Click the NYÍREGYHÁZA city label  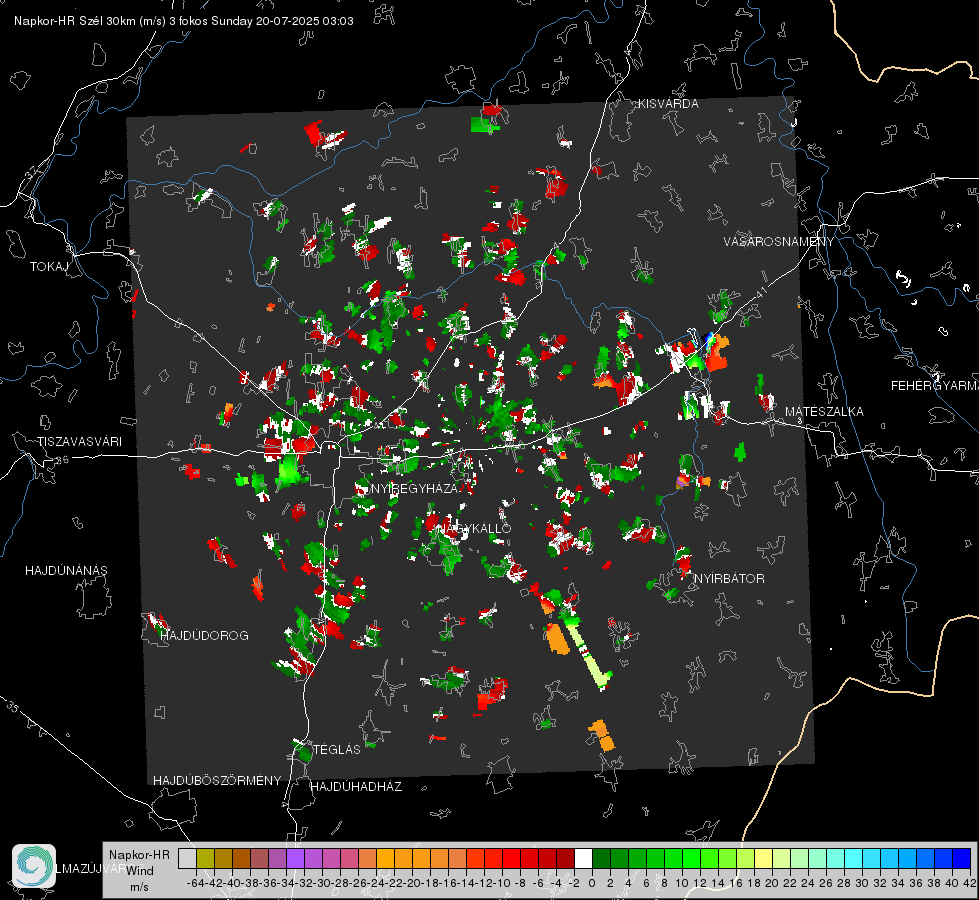click(415, 488)
